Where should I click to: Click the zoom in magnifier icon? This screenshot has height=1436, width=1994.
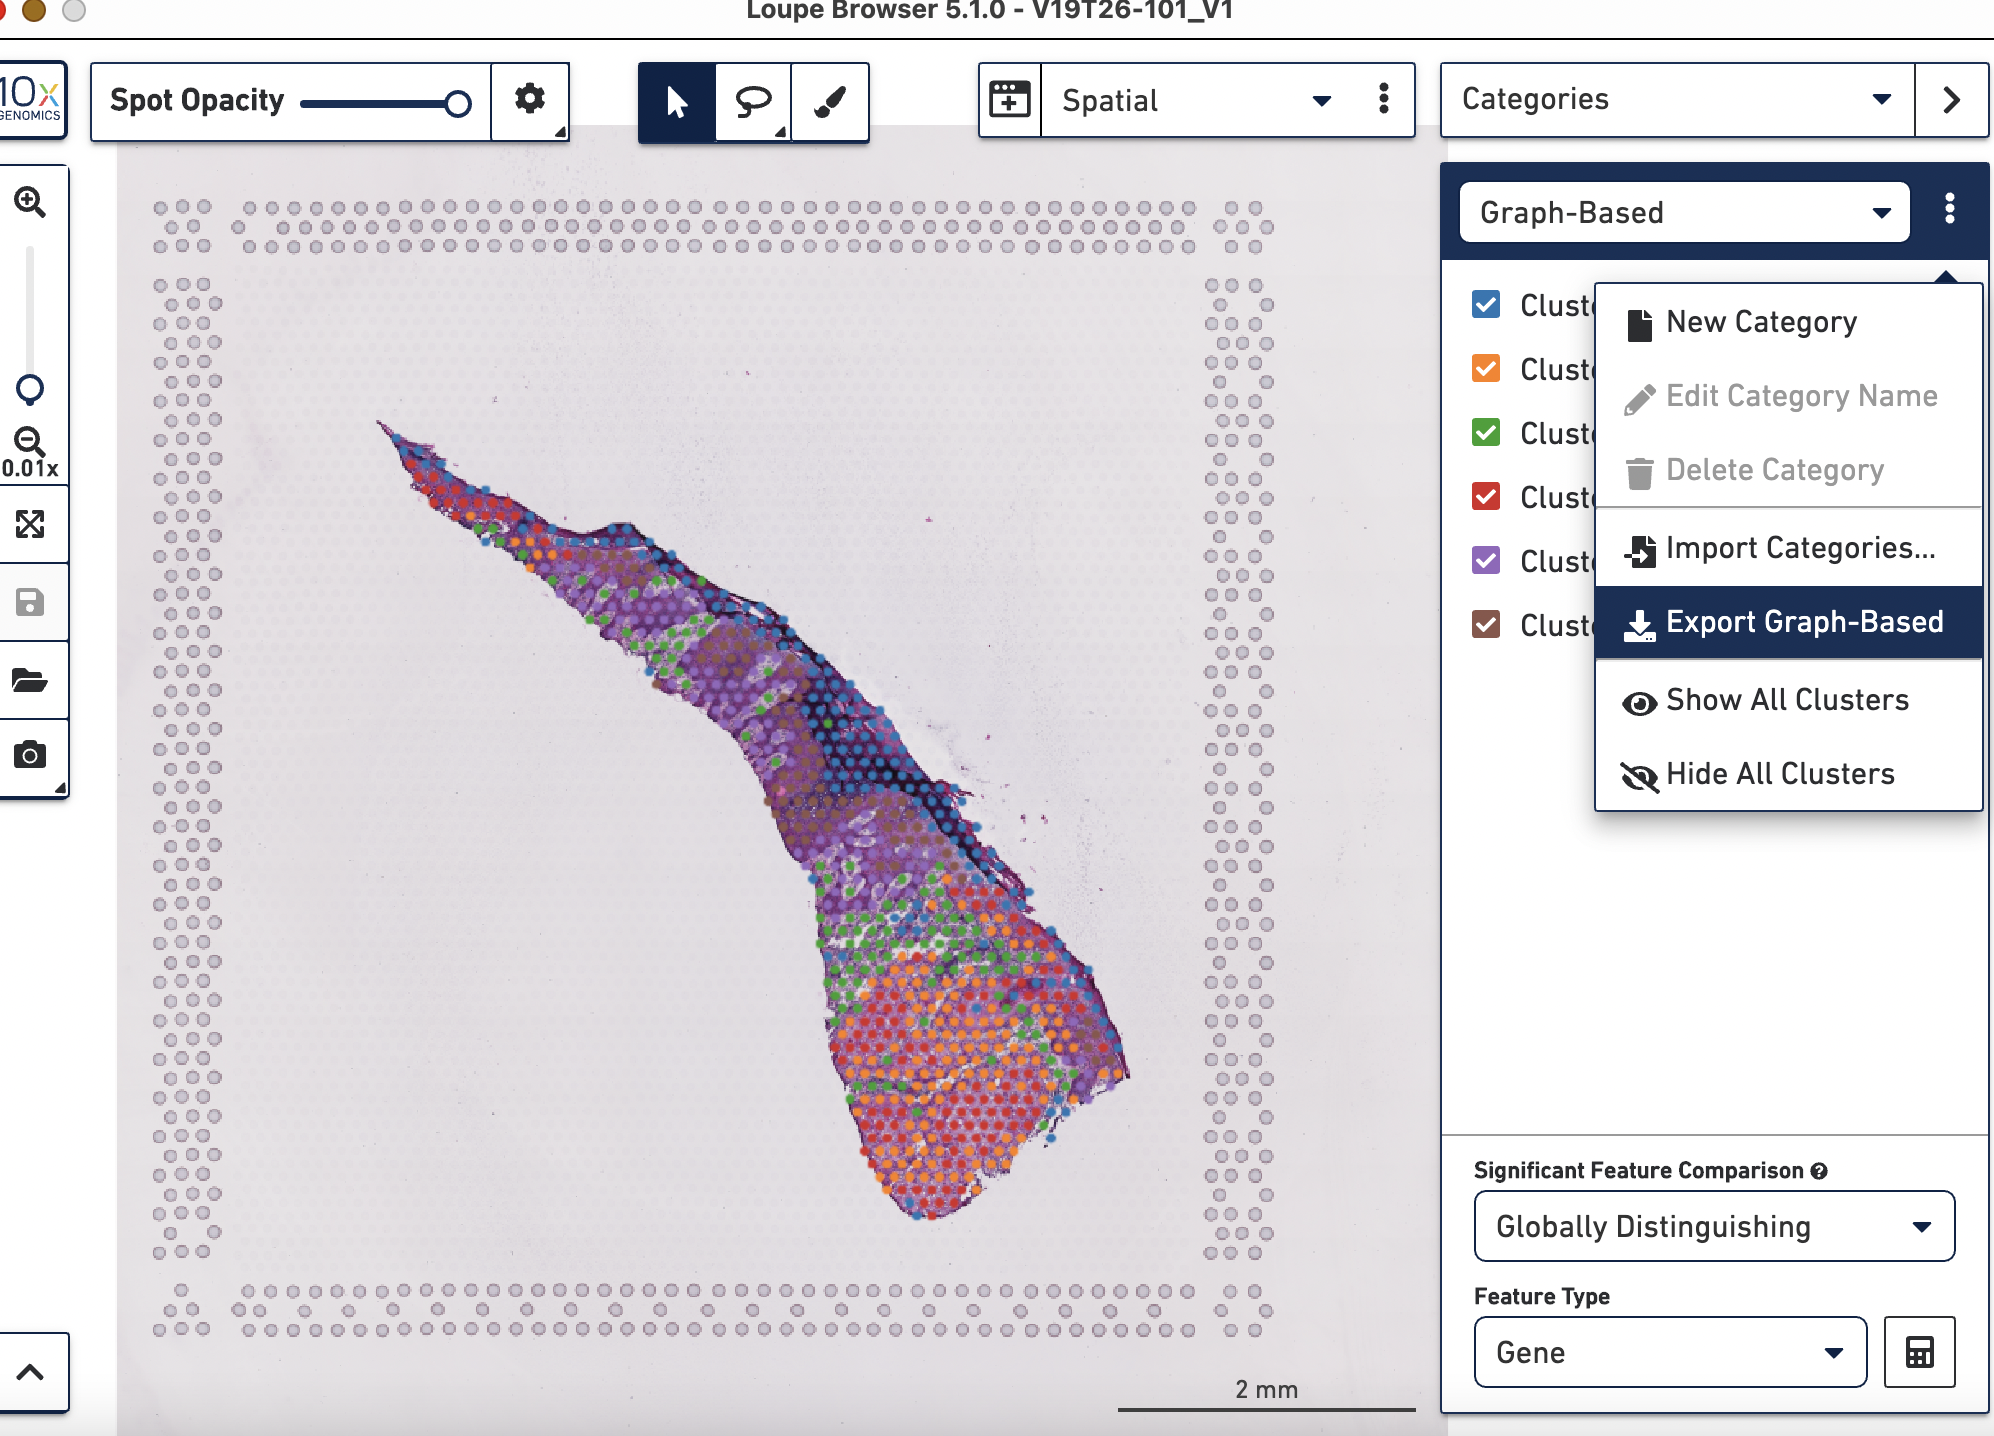pyautogui.click(x=29, y=202)
